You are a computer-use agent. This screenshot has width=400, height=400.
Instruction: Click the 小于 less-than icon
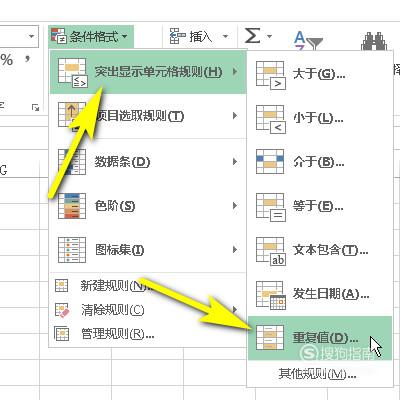[271, 119]
